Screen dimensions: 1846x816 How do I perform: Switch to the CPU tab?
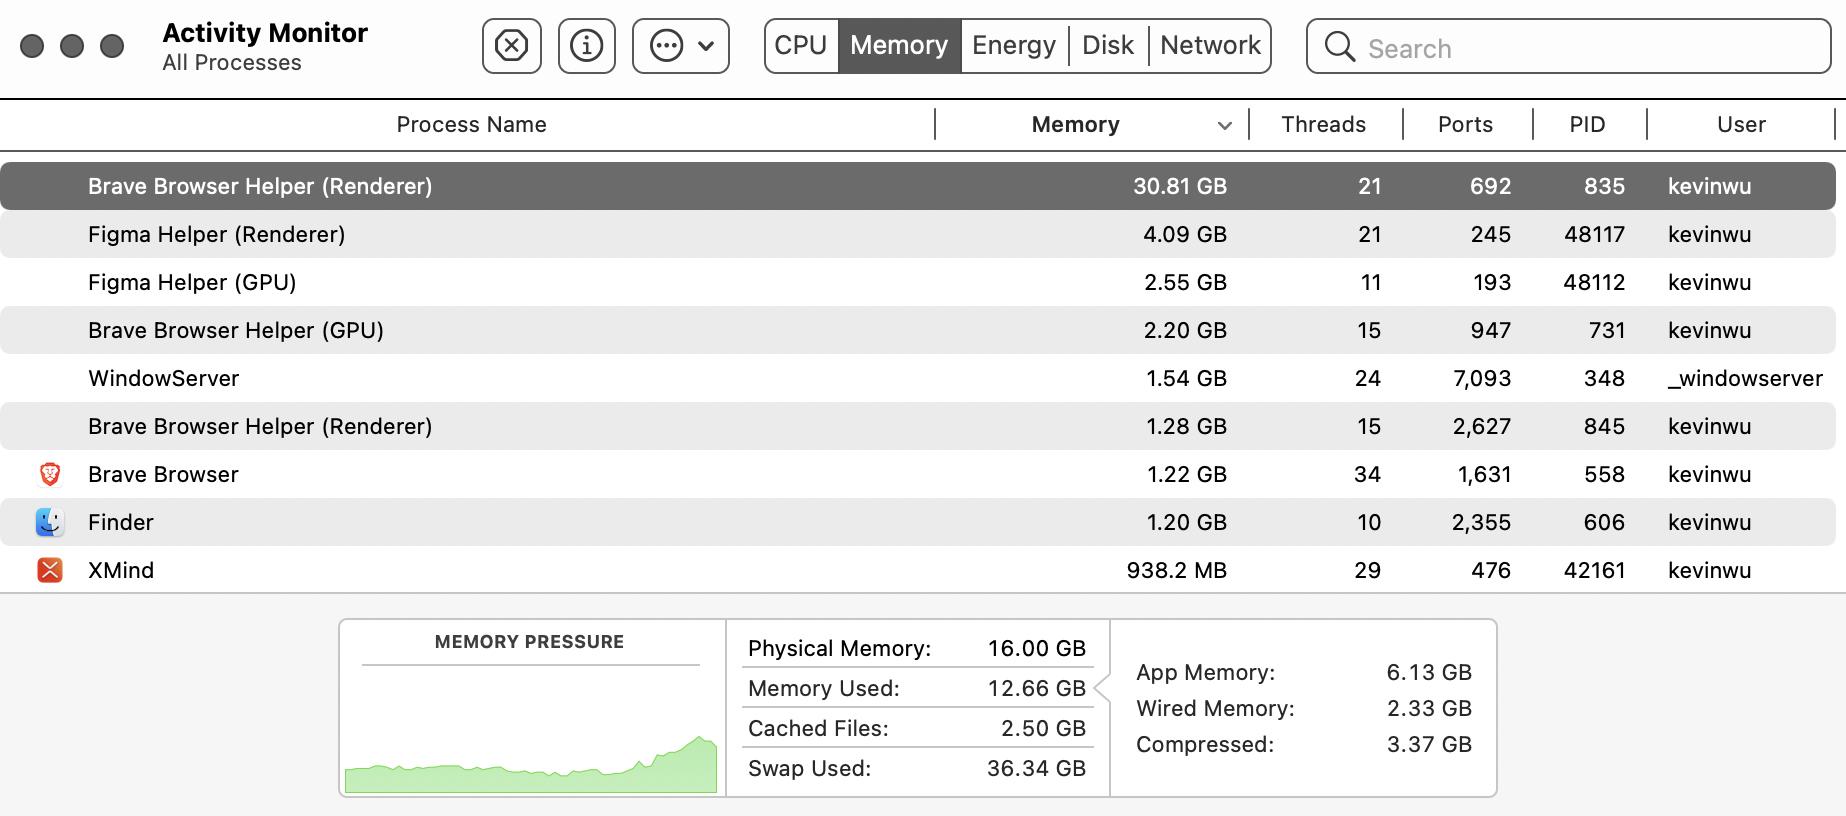801,46
